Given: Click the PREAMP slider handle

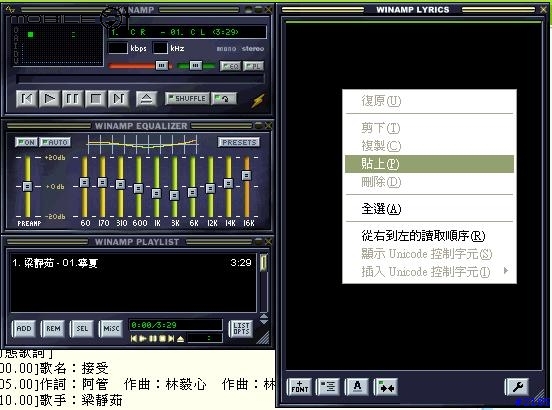Looking at the screenshot, I should (x=27, y=186).
